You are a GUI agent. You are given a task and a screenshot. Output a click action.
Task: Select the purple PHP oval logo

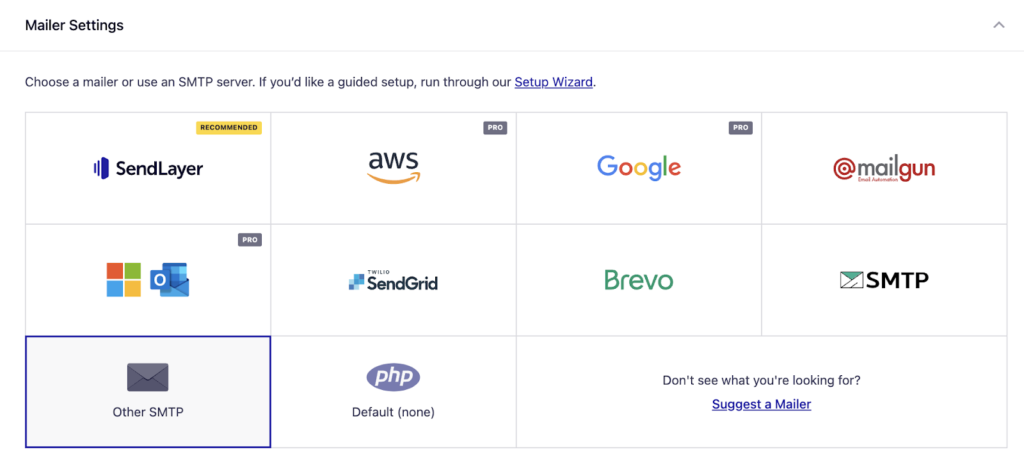(393, 377)
